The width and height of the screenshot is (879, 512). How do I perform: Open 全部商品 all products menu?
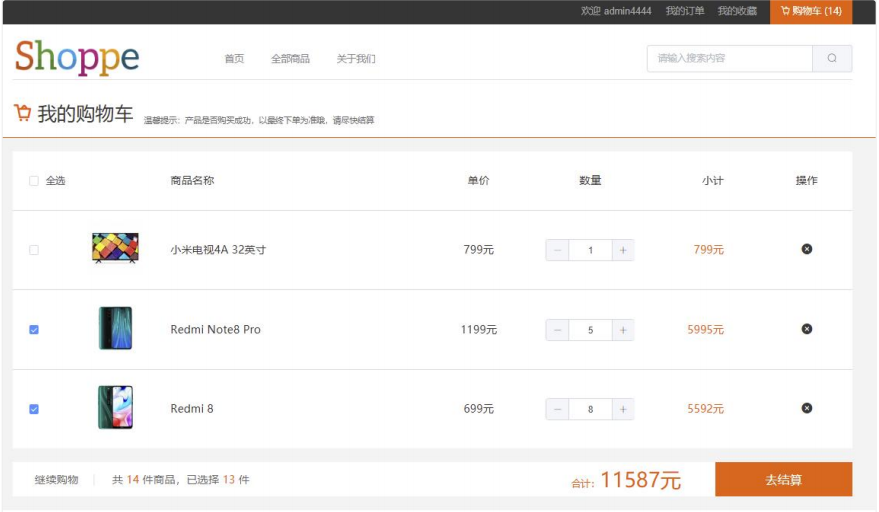point(290,59)
